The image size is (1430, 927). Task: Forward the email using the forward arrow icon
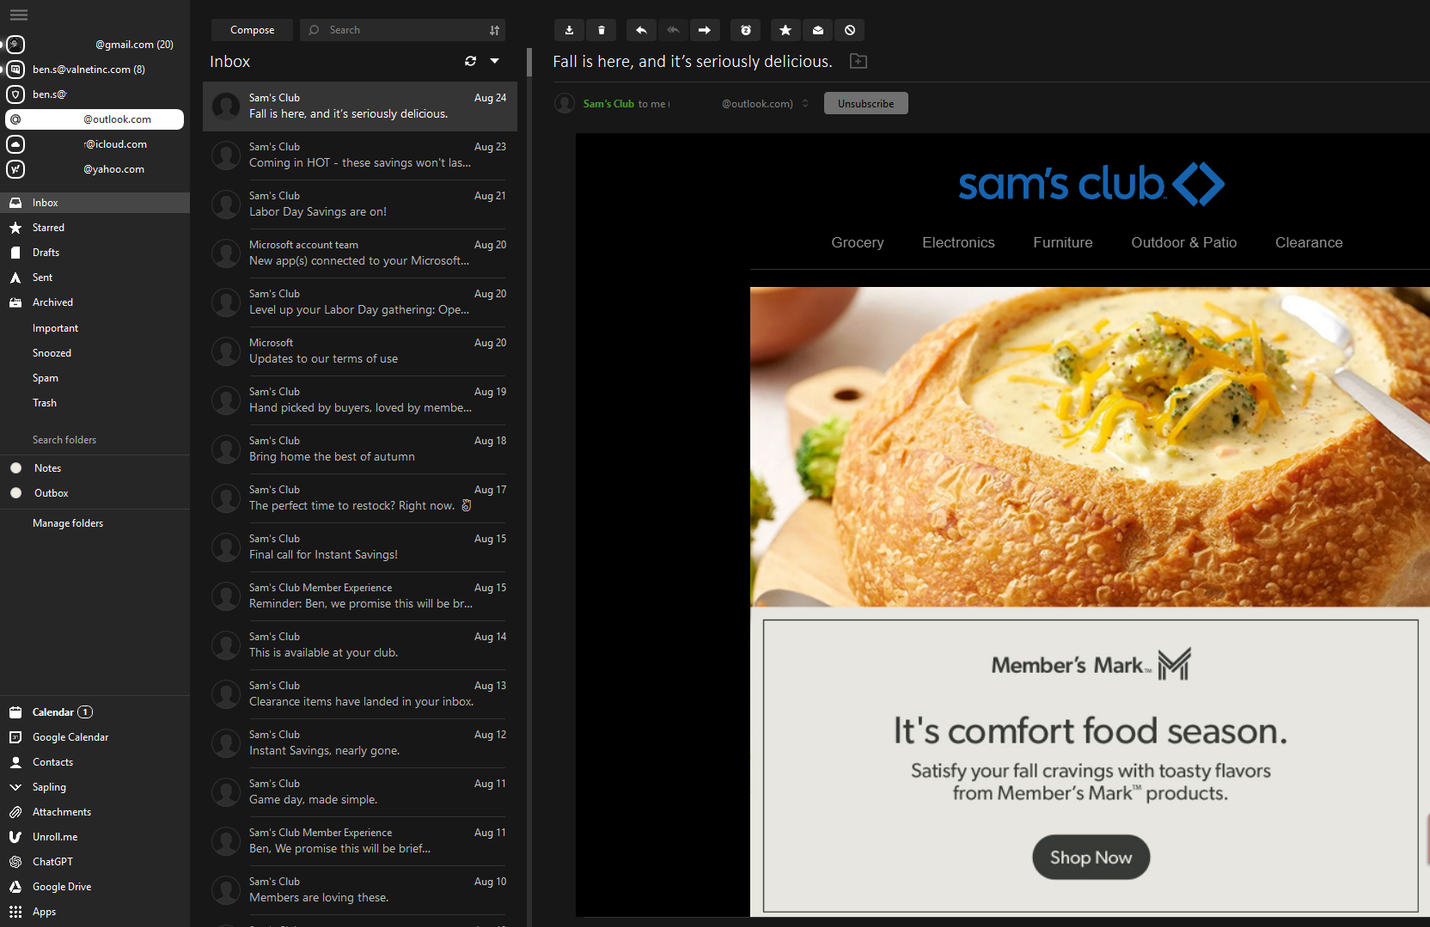pos(705,30)
